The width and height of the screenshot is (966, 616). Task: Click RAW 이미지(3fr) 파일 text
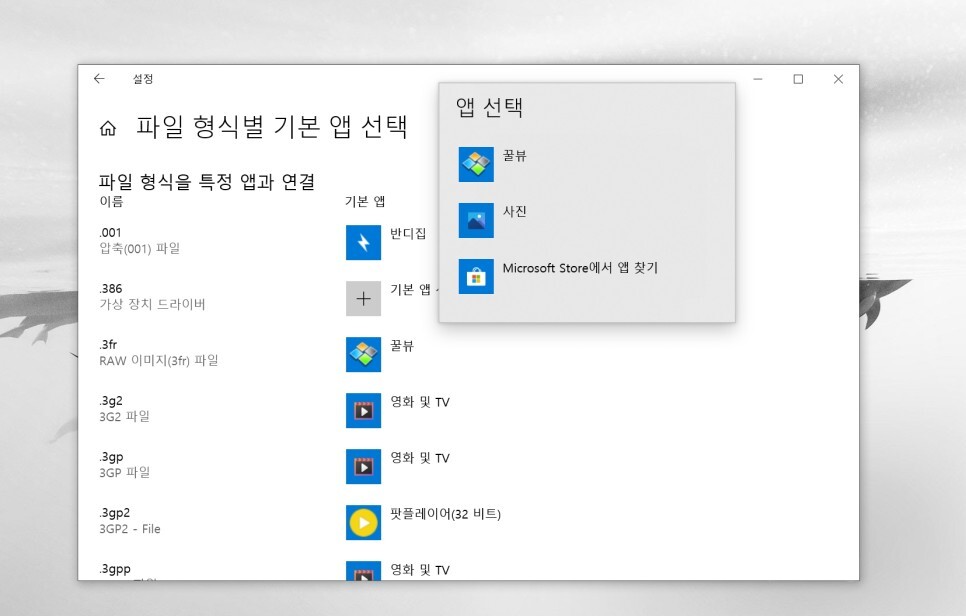(x=159, y=360)
